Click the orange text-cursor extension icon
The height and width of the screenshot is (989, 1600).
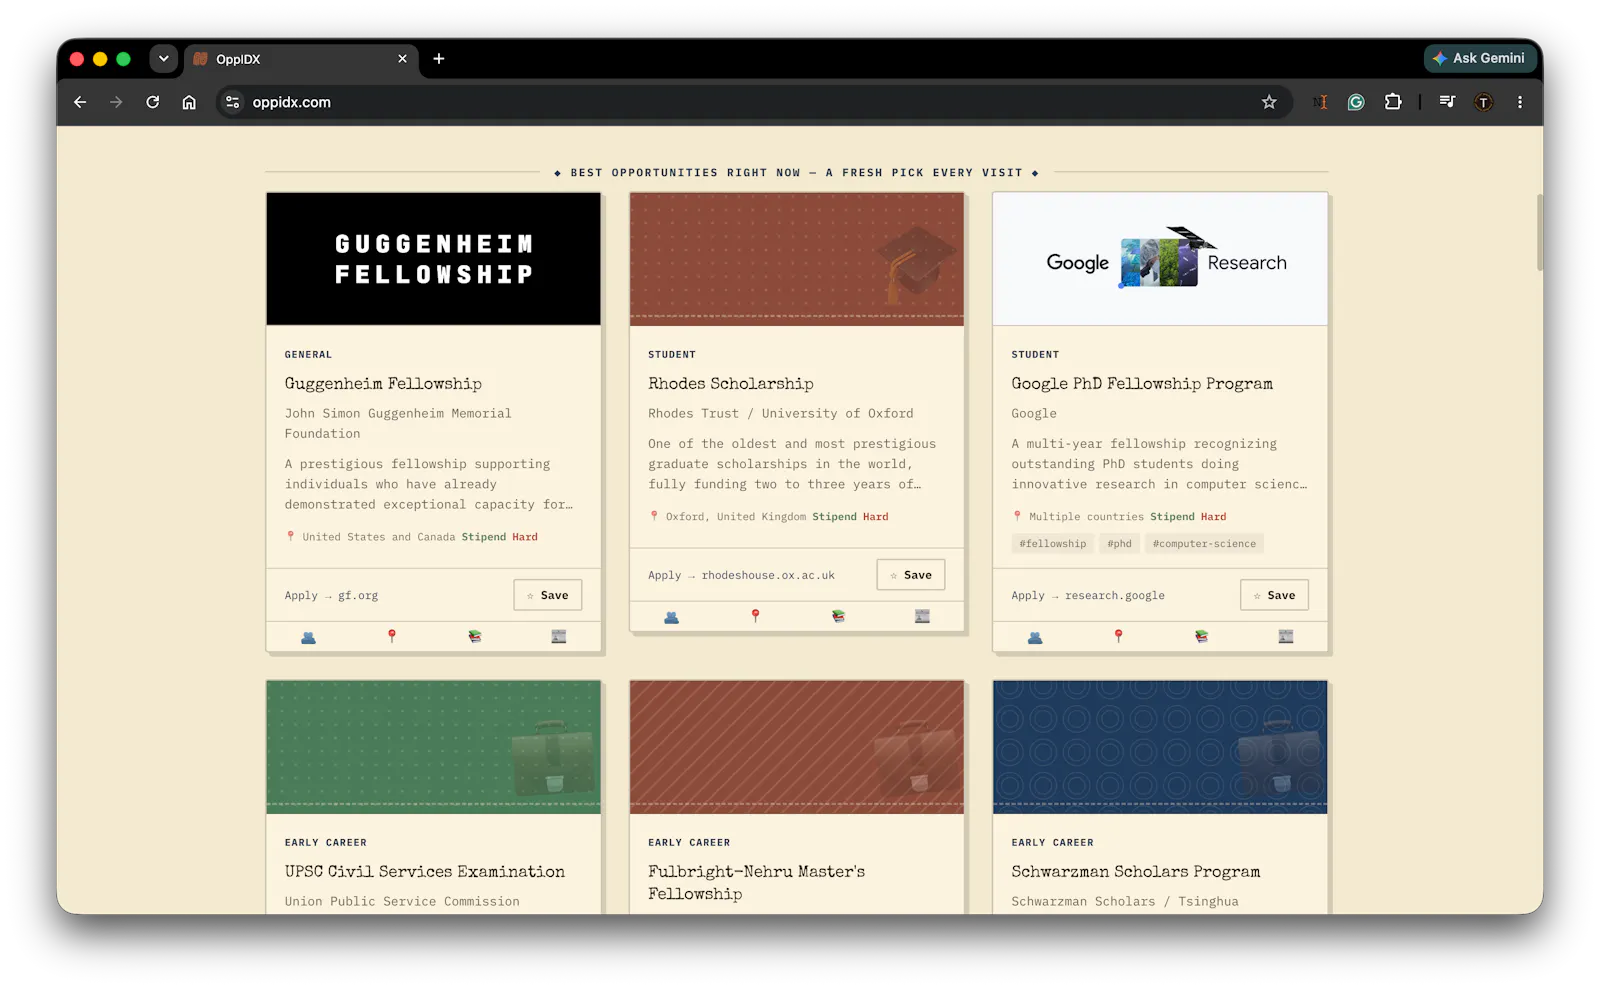pyautogui.click(x=1321, y=102)
